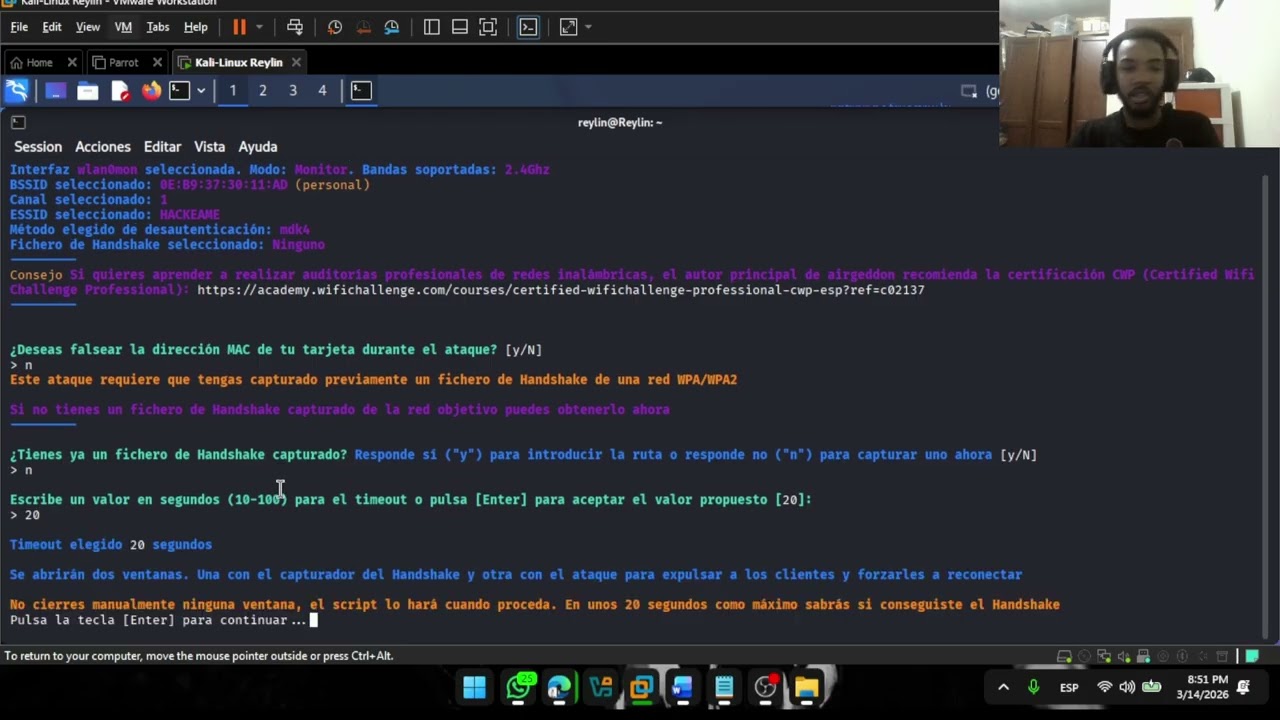Open the terminal Acciones menu
Image resolution: width=1280 pixels, height=720 pixels.
pyautogui.click(x=103, y=147)
